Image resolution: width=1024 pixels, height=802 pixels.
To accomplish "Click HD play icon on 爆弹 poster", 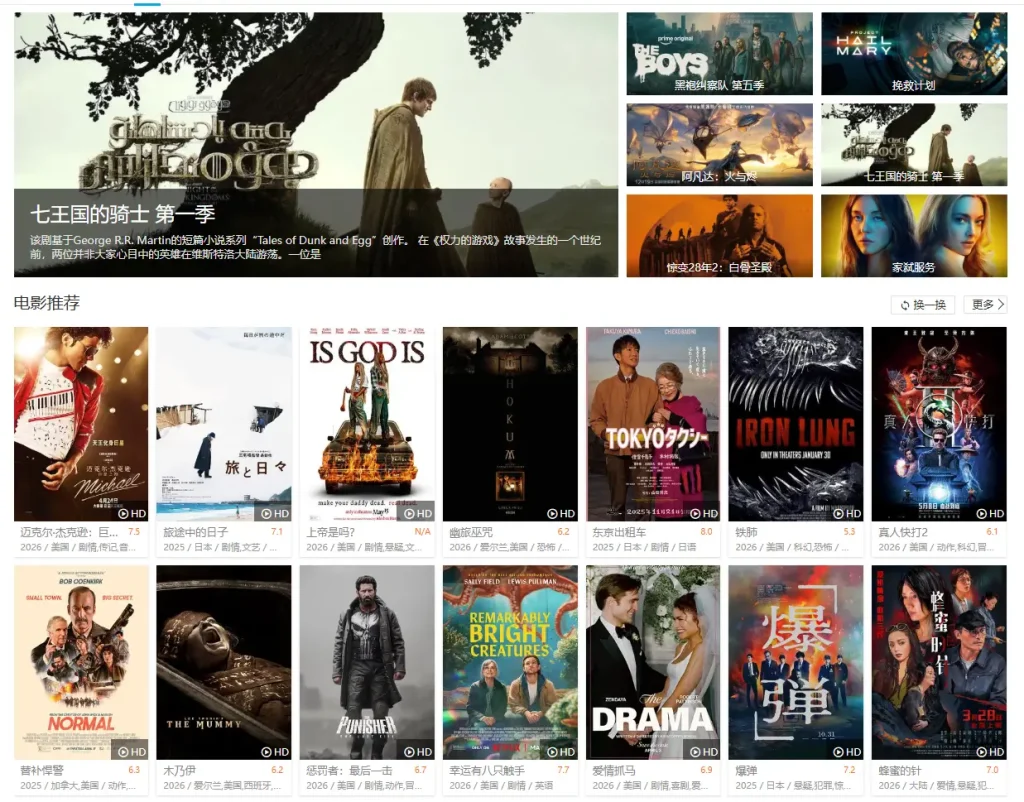I will click(846, 752).
